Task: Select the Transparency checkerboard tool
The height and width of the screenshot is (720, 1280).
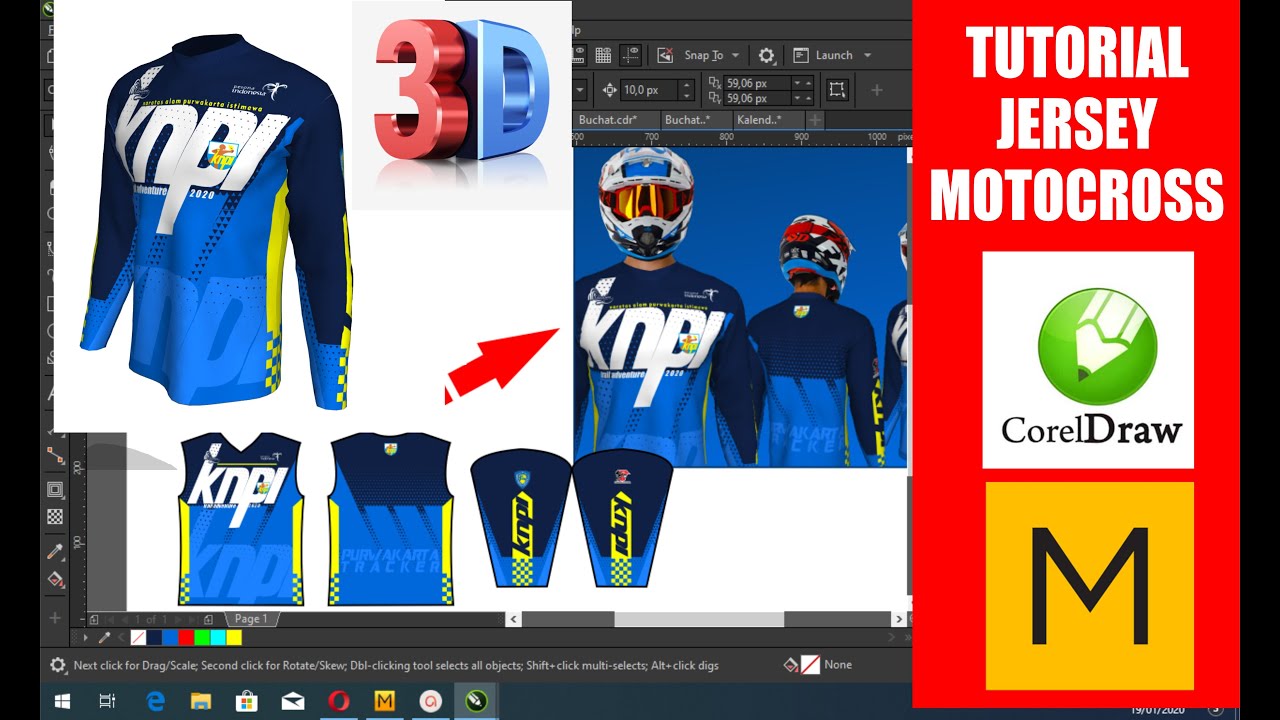Action: 56,517
